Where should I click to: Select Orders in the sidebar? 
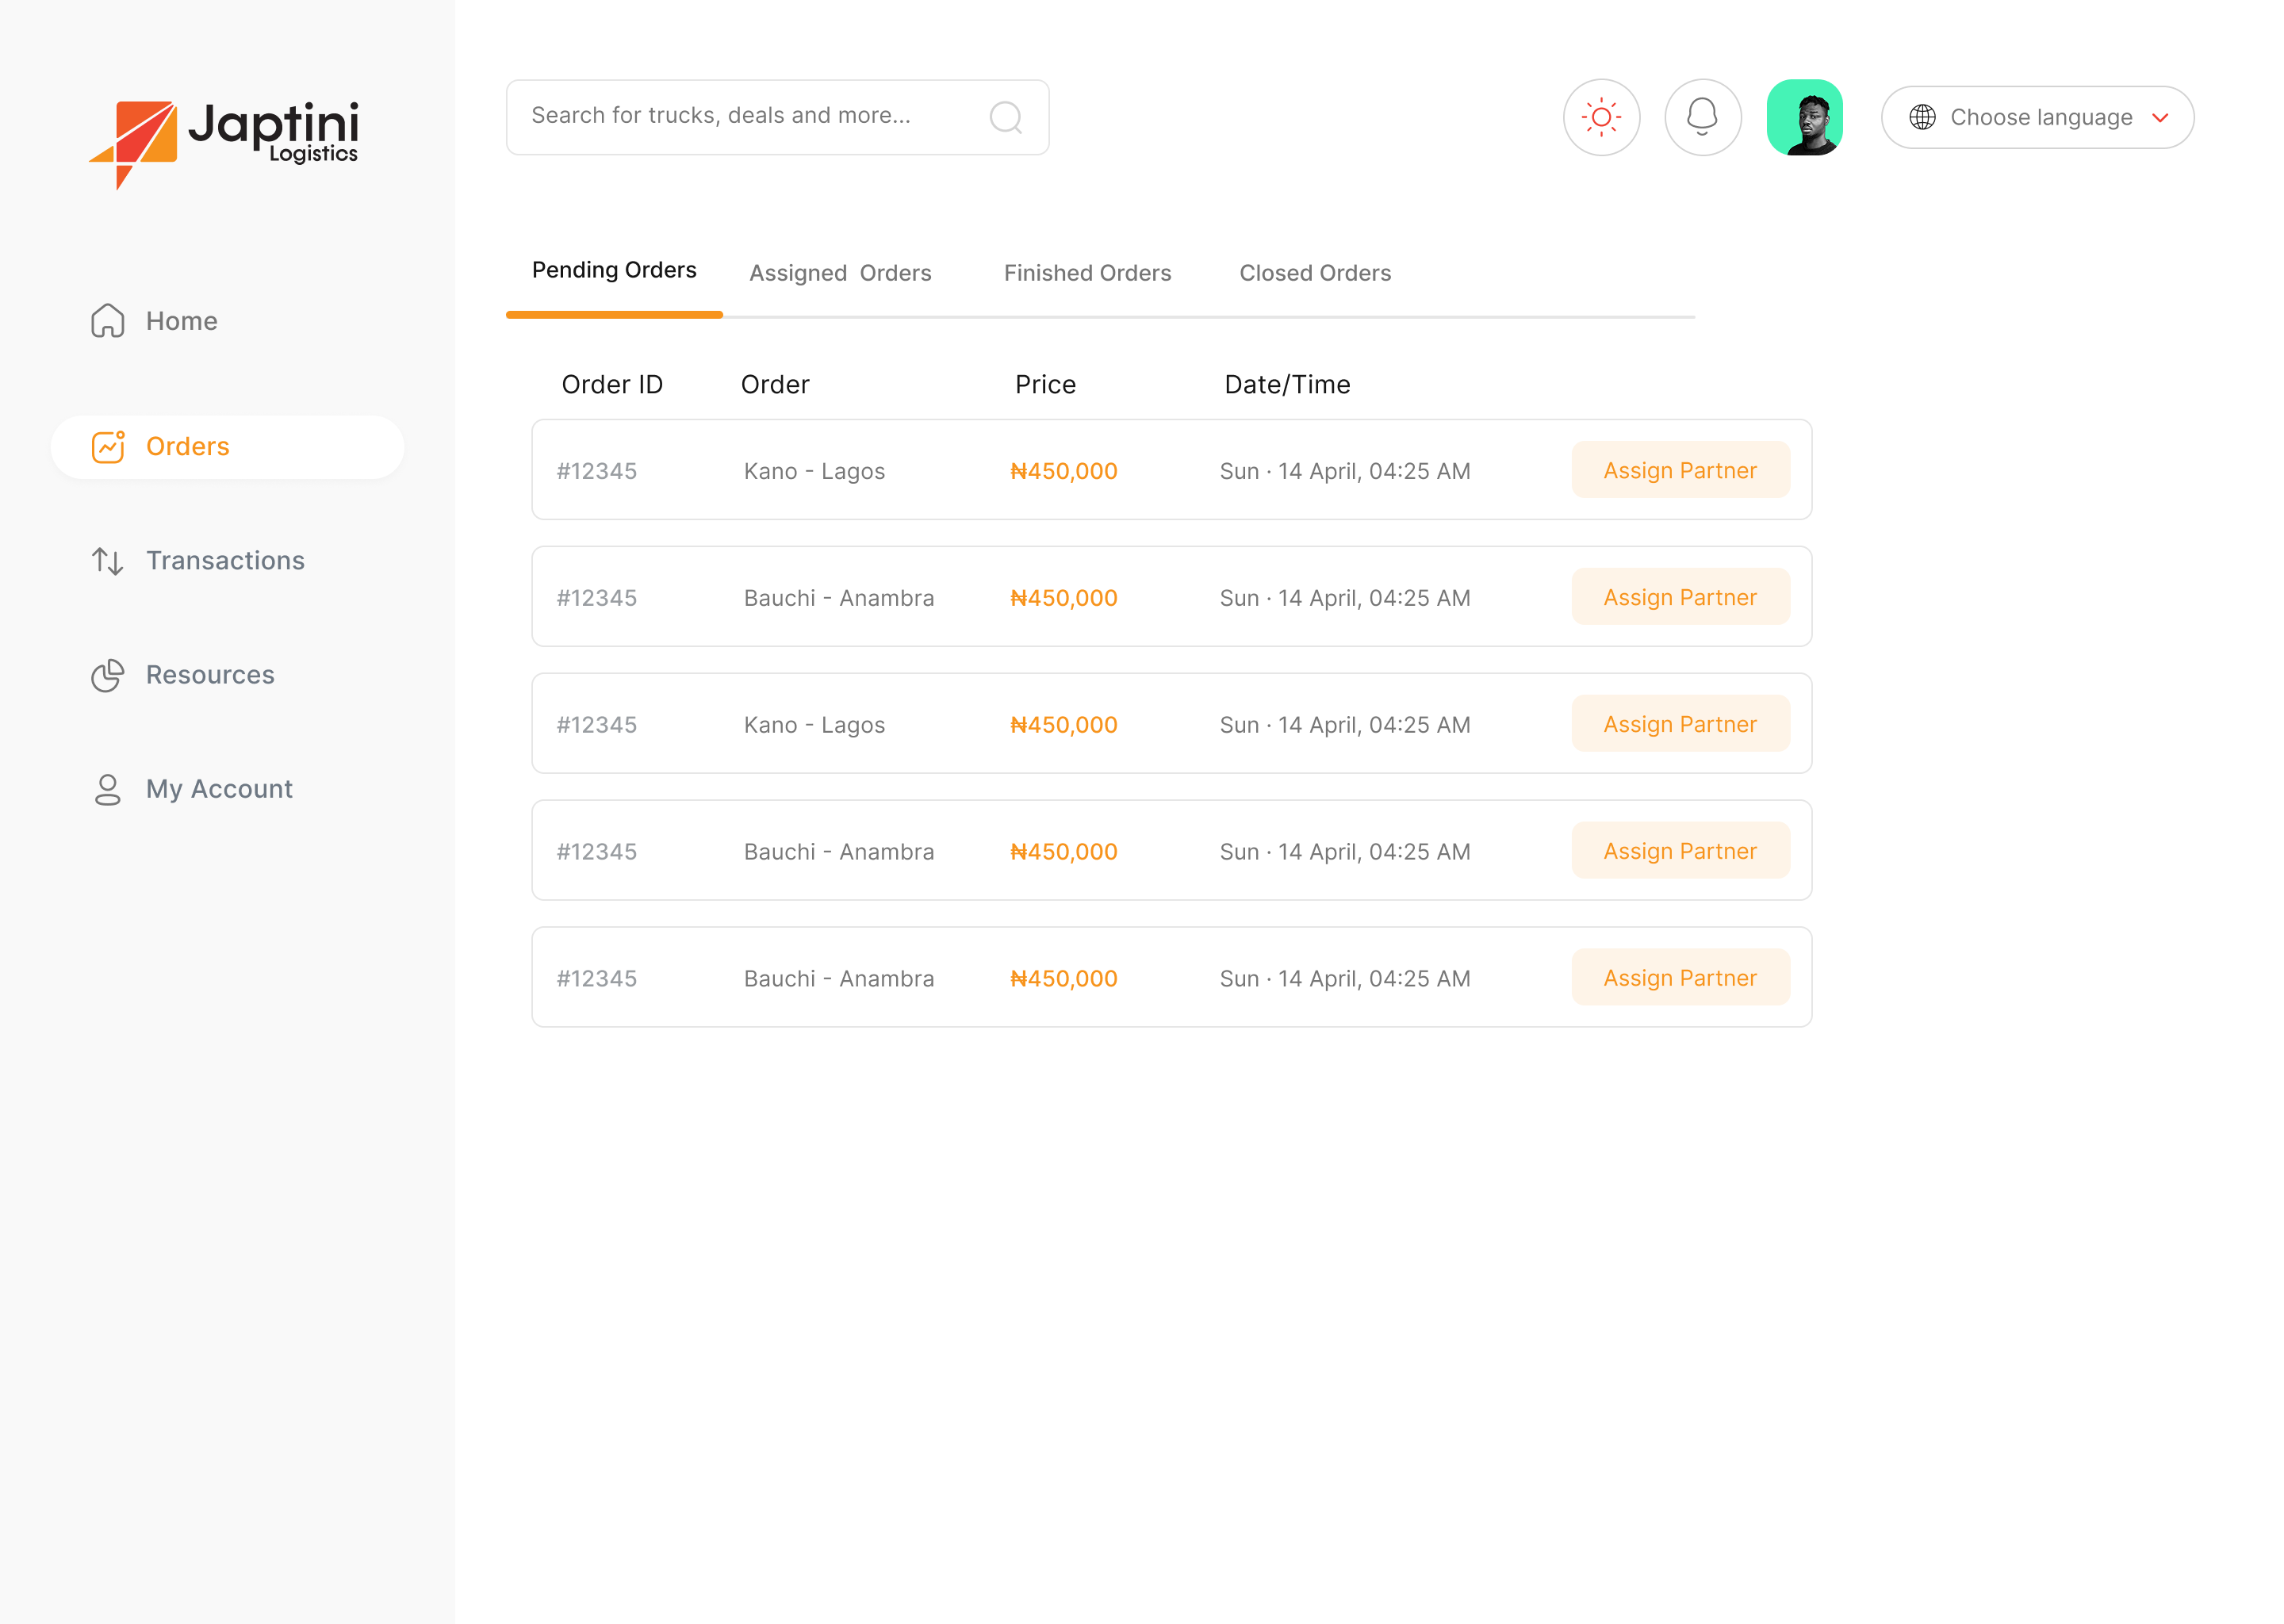(227, 447)
